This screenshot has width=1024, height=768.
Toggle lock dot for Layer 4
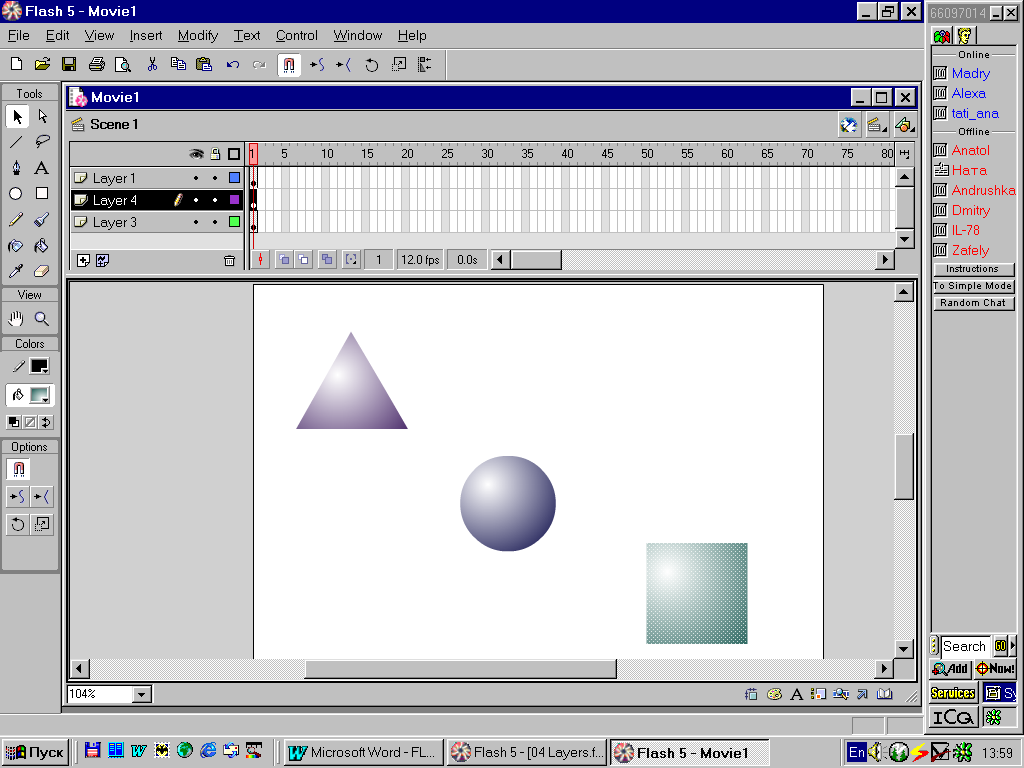click(x=215, y=200)
